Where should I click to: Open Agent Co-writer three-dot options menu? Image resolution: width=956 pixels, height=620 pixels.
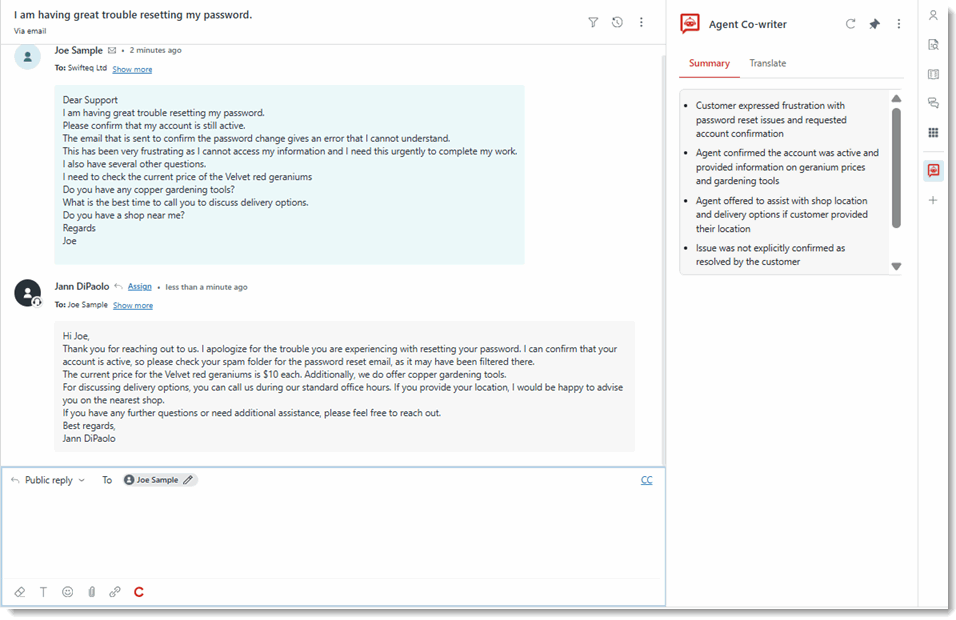[899, 24]
